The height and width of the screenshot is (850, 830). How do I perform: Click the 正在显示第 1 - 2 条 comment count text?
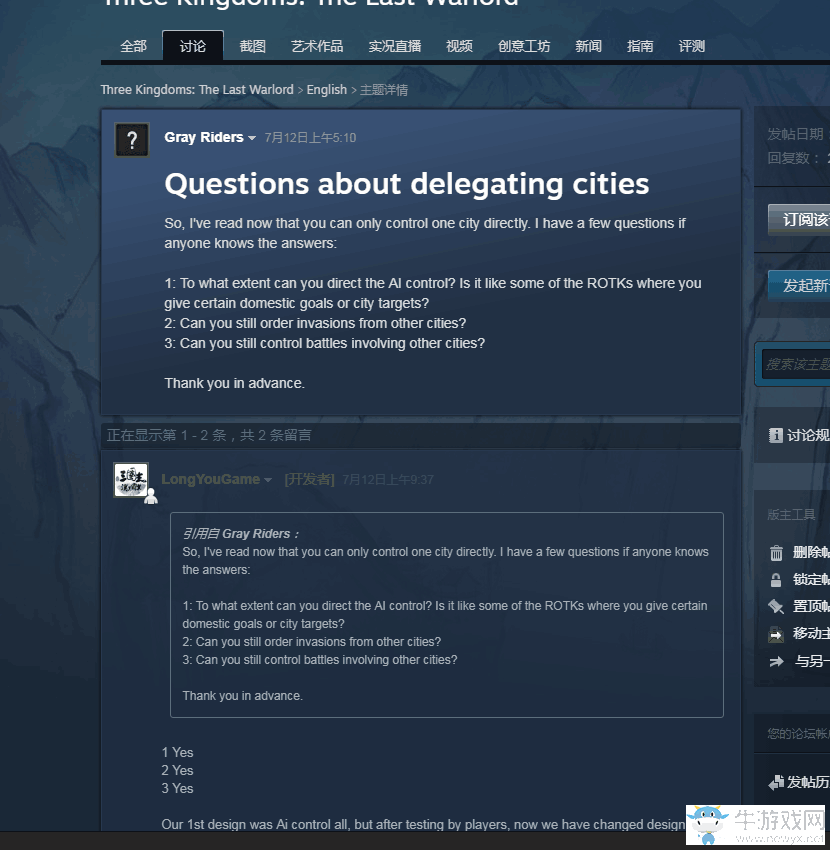(x=209, y=435)
